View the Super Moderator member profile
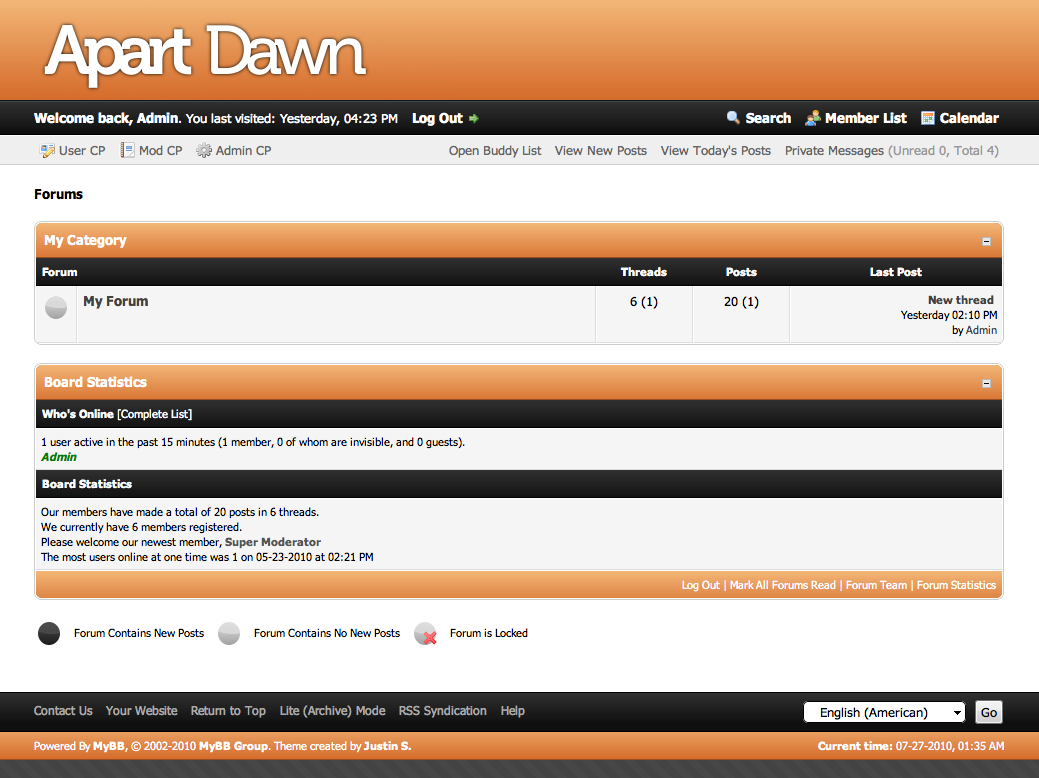The width and height of the screenshot is (1039, 778). coord(272,542)
